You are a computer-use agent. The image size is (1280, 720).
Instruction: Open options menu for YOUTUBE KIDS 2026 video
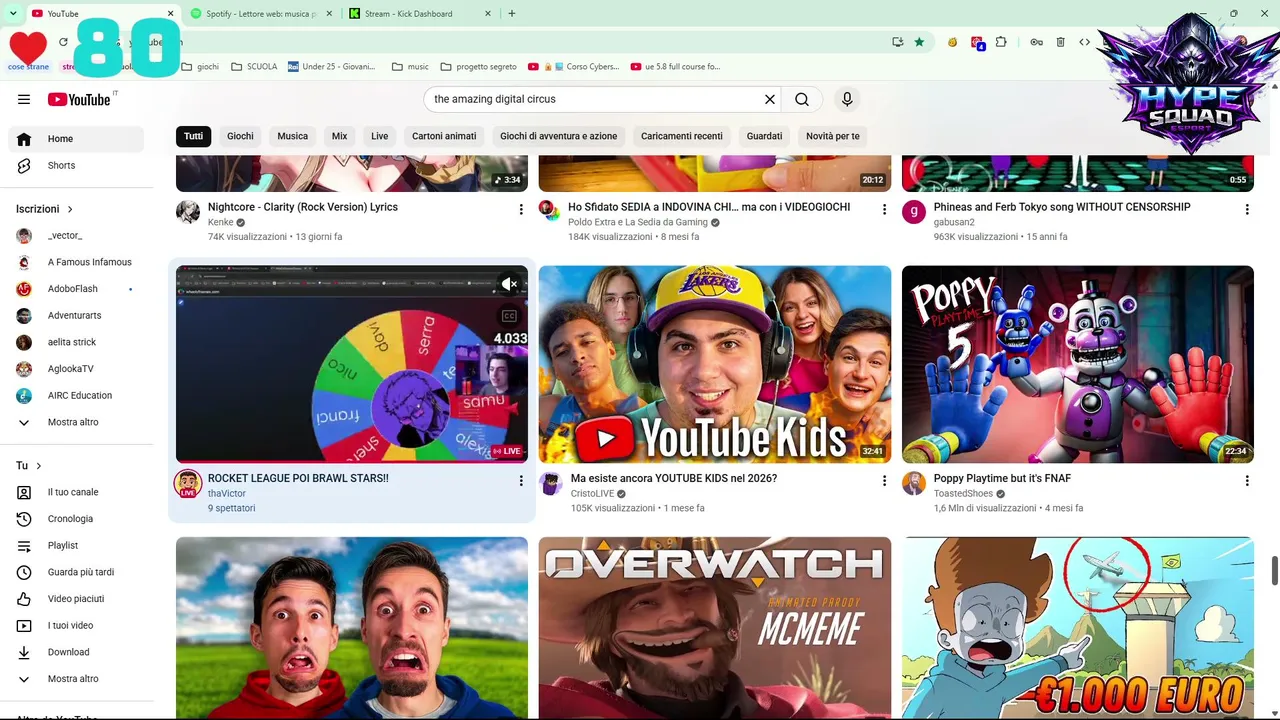[884, 480]
